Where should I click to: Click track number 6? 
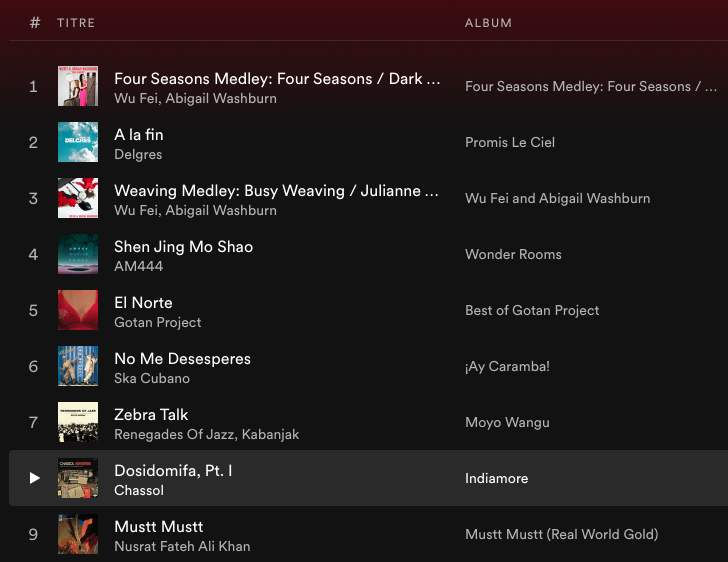point(33,366)
